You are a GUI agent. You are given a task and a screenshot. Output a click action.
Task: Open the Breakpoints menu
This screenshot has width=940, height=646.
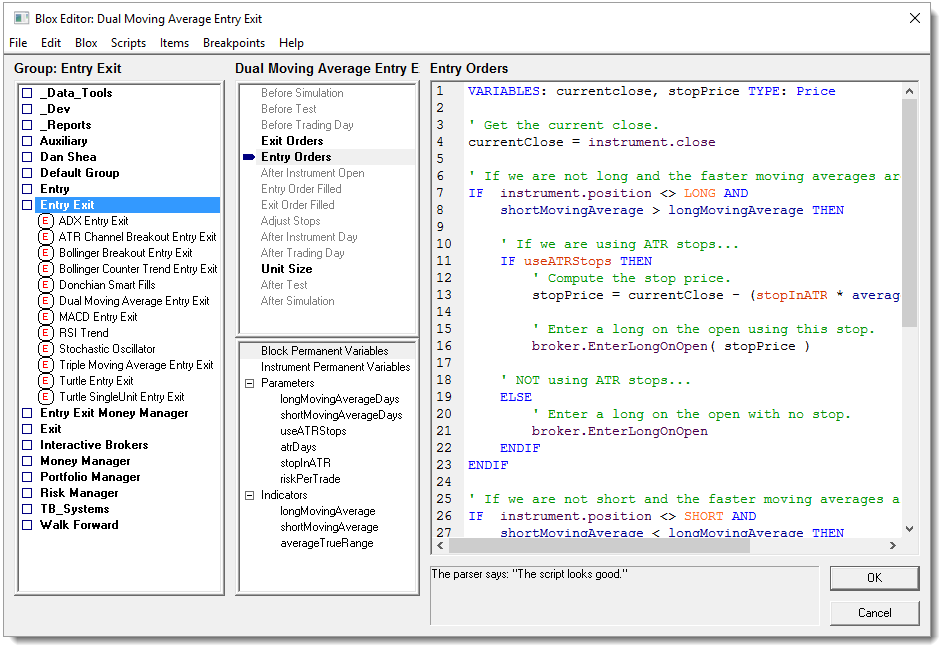click(x=234, y=43)
